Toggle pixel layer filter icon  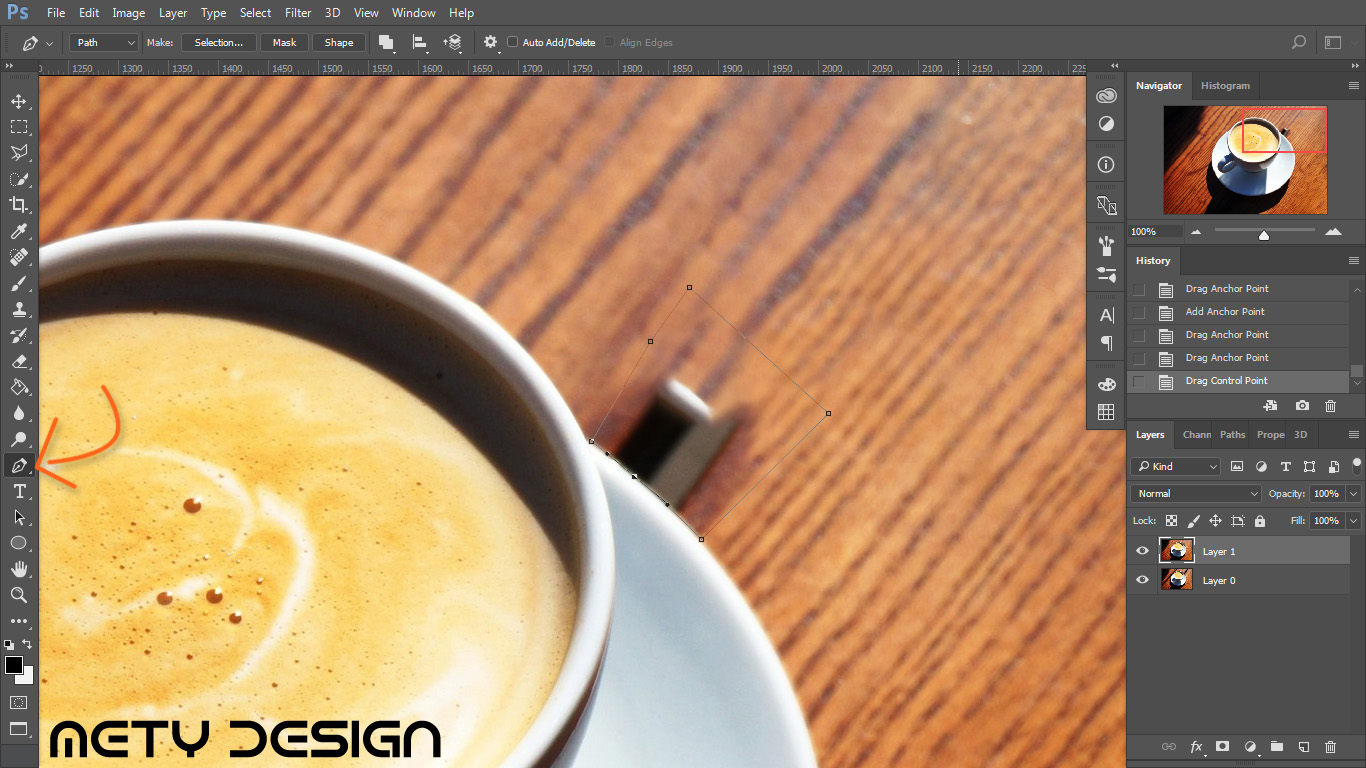pos(1237,466)
